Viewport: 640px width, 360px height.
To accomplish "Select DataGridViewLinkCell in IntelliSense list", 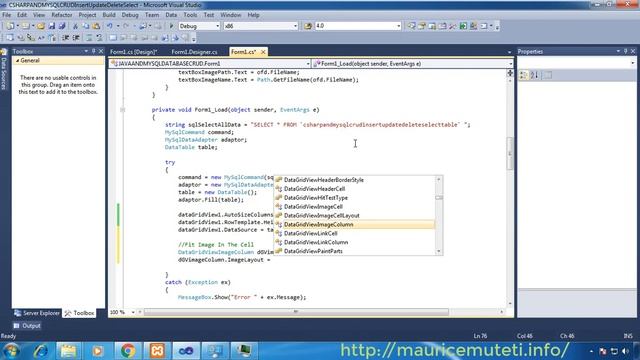I will pos(354,233).
